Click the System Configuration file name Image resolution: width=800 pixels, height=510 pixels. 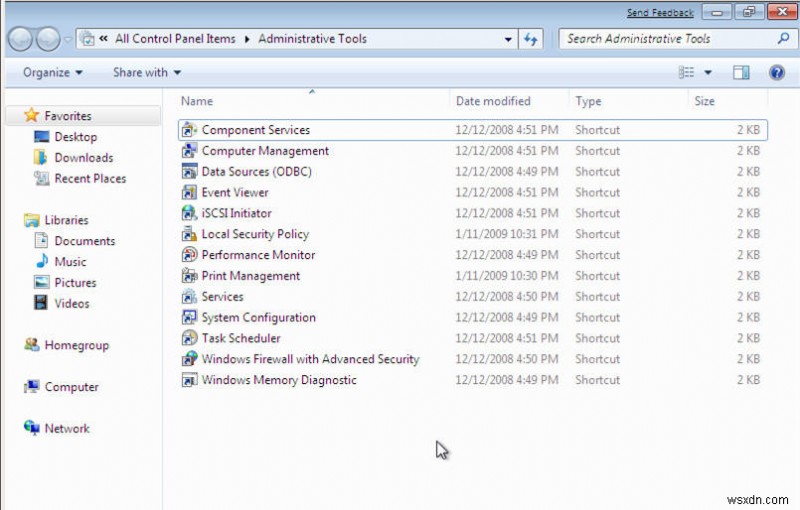(x=259, y=318)
